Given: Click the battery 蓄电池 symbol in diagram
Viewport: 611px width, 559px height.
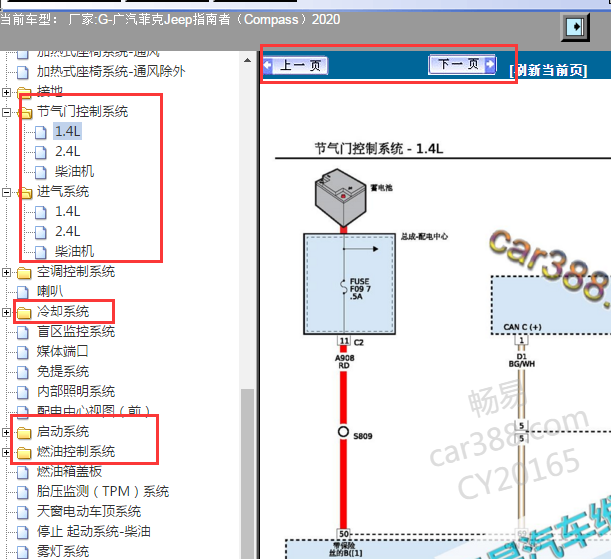Looking at the screenshot, I should point(340,197).
